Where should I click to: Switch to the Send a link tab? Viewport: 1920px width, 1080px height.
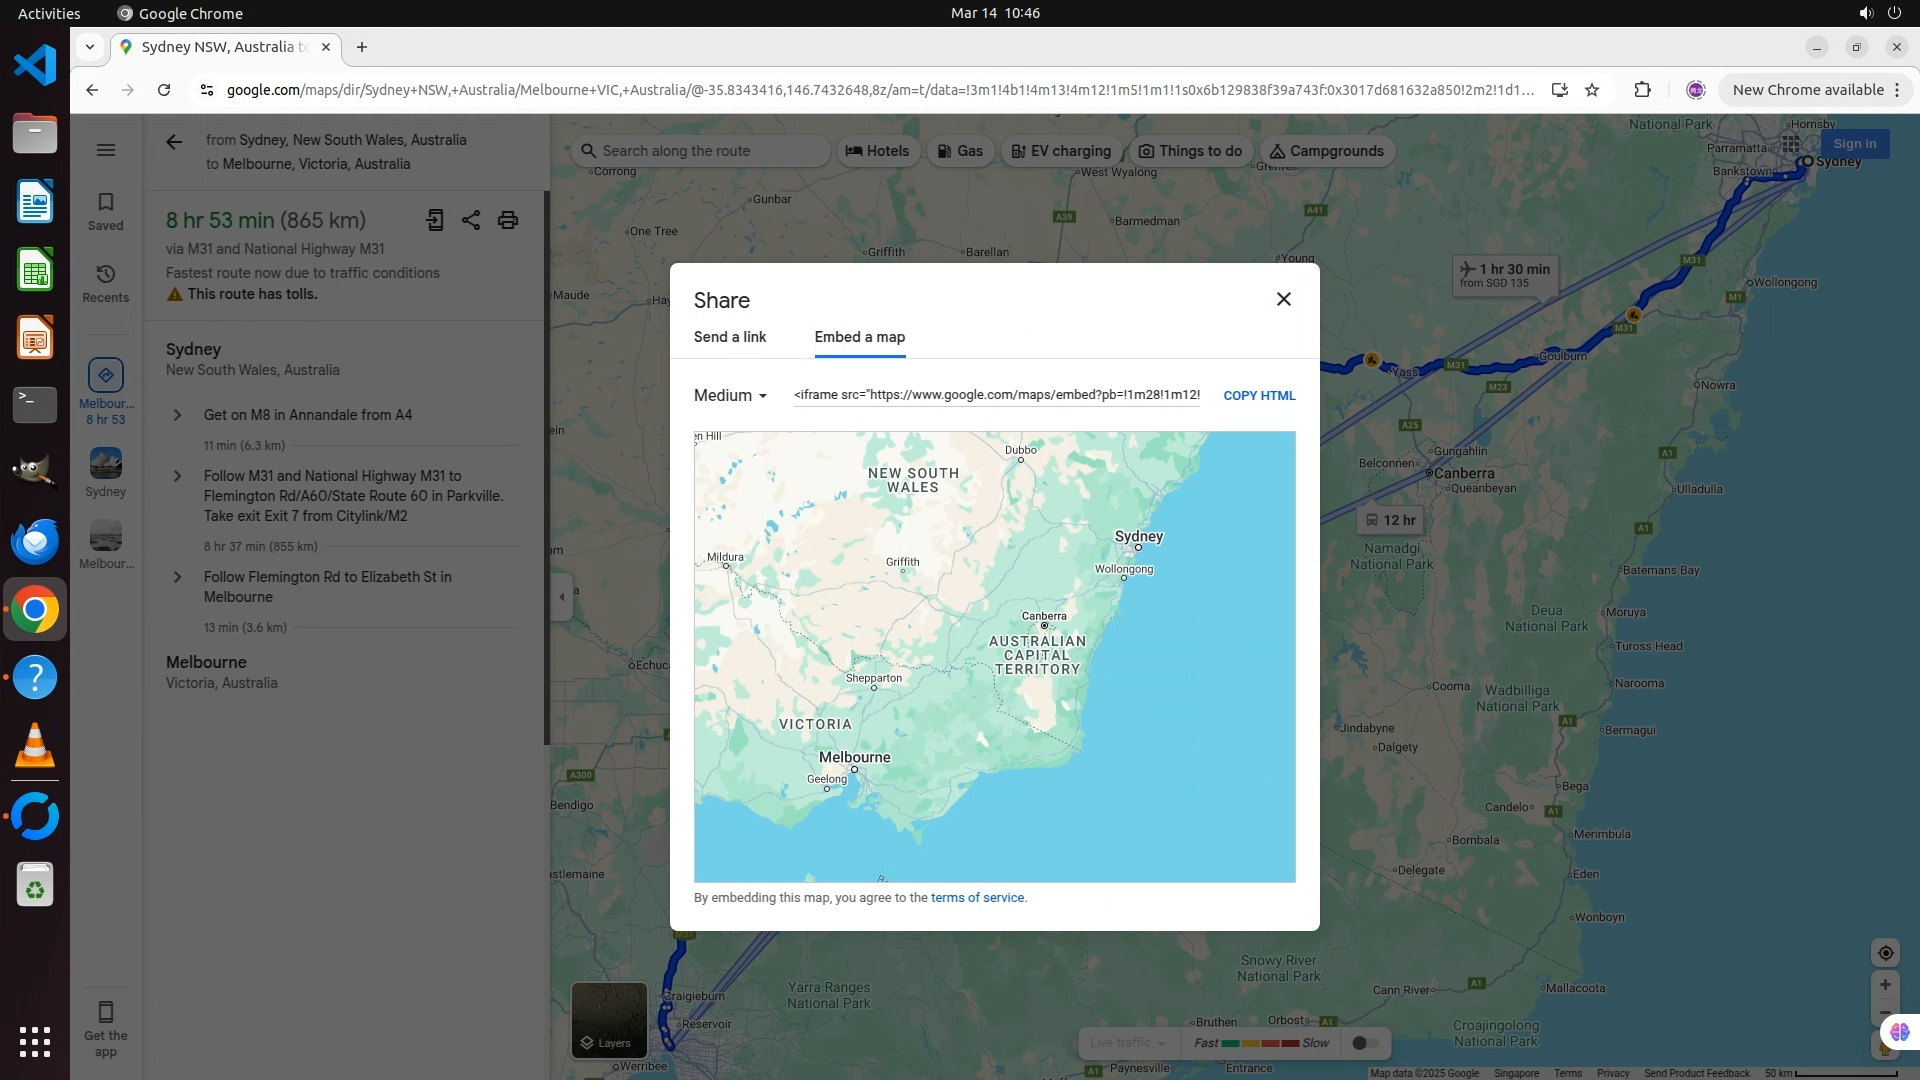coord(730,337)
